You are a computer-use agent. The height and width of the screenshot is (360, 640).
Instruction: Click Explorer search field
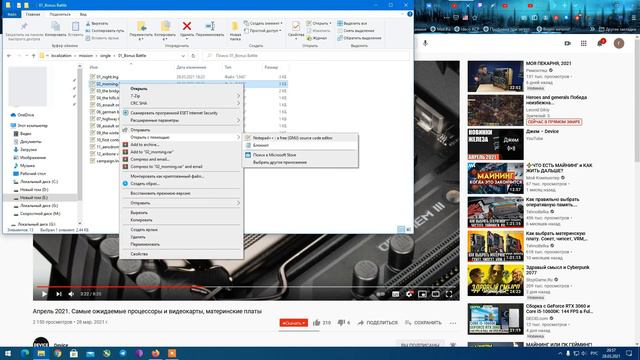click(306, 56)
